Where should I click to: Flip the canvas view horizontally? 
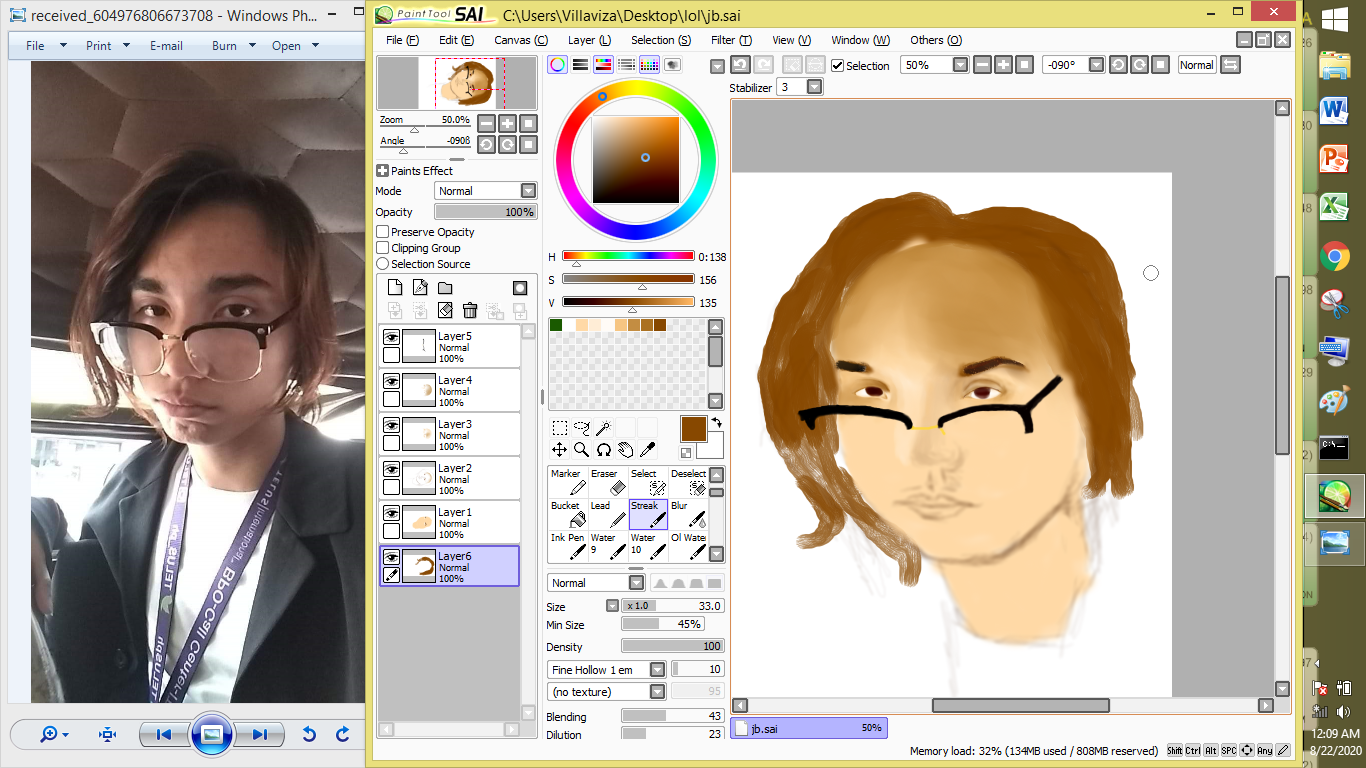click(x=1230, y=65)
